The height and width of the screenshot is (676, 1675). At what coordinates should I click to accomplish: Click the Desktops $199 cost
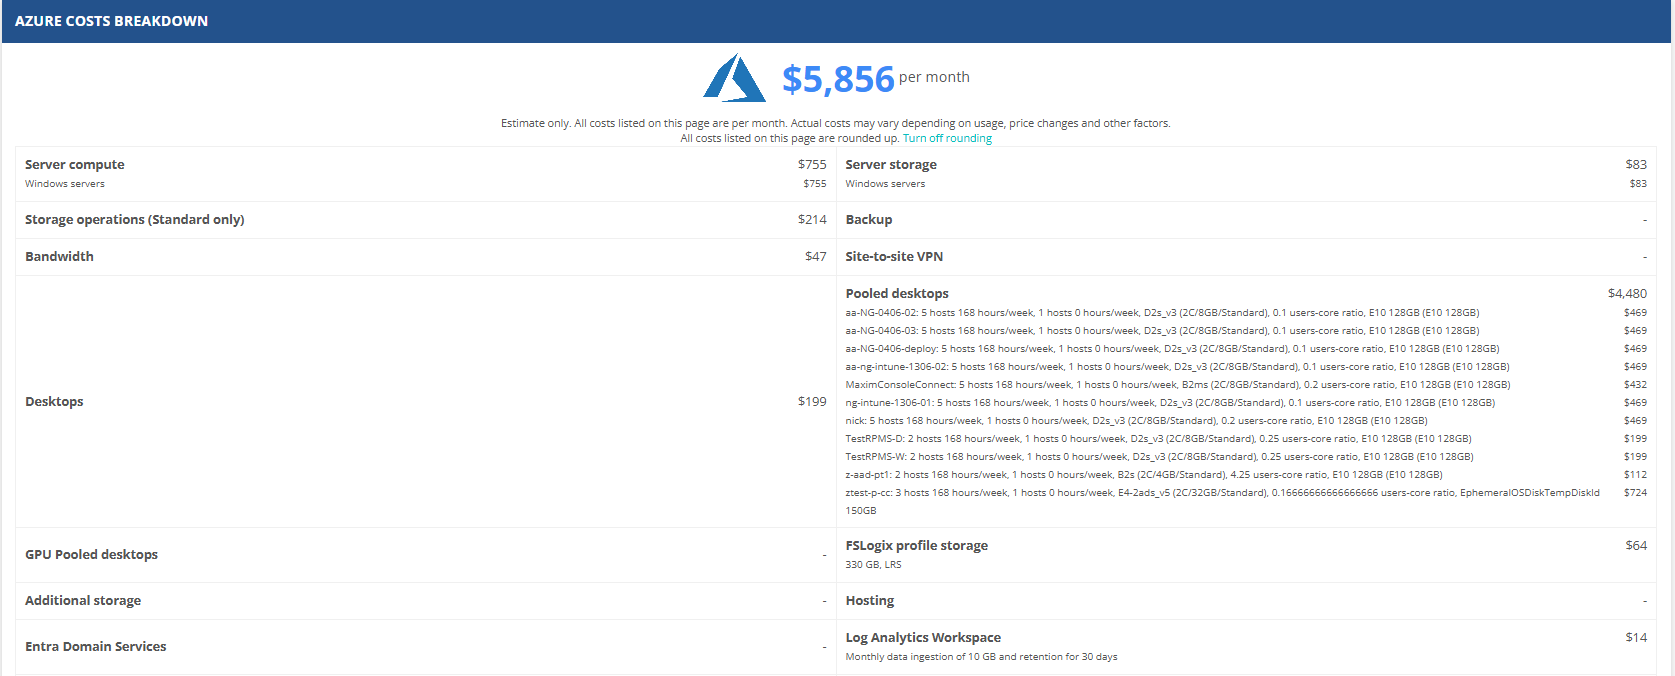812,401
